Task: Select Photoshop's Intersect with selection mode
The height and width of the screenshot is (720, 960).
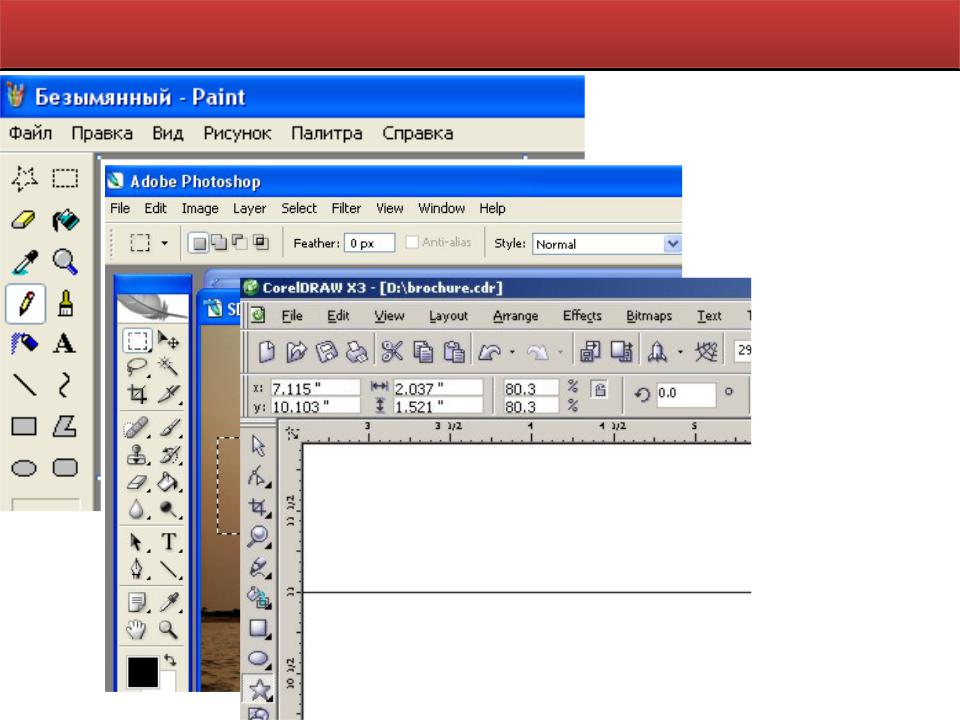Action: pos(261,242)
